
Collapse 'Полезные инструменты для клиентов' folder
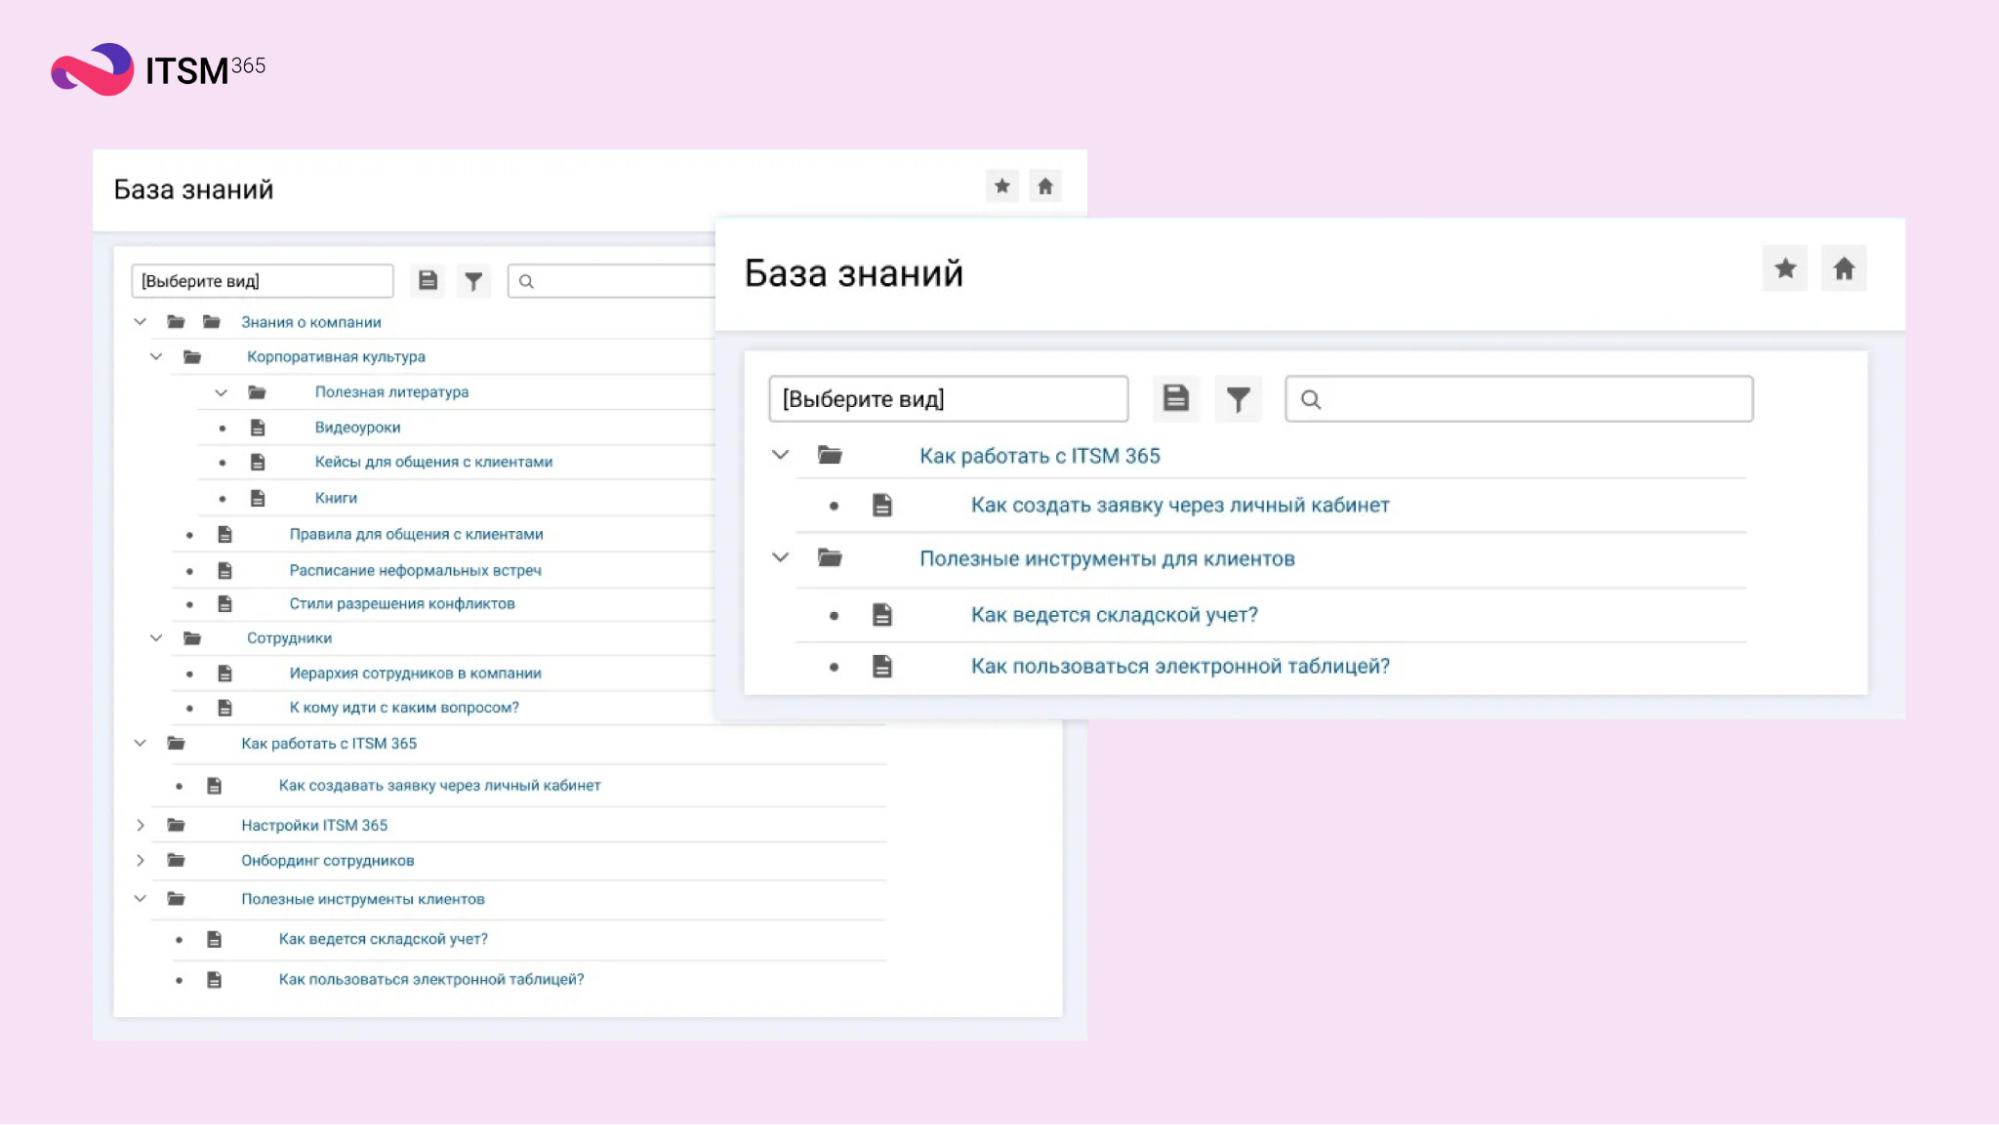click(781, 558)
